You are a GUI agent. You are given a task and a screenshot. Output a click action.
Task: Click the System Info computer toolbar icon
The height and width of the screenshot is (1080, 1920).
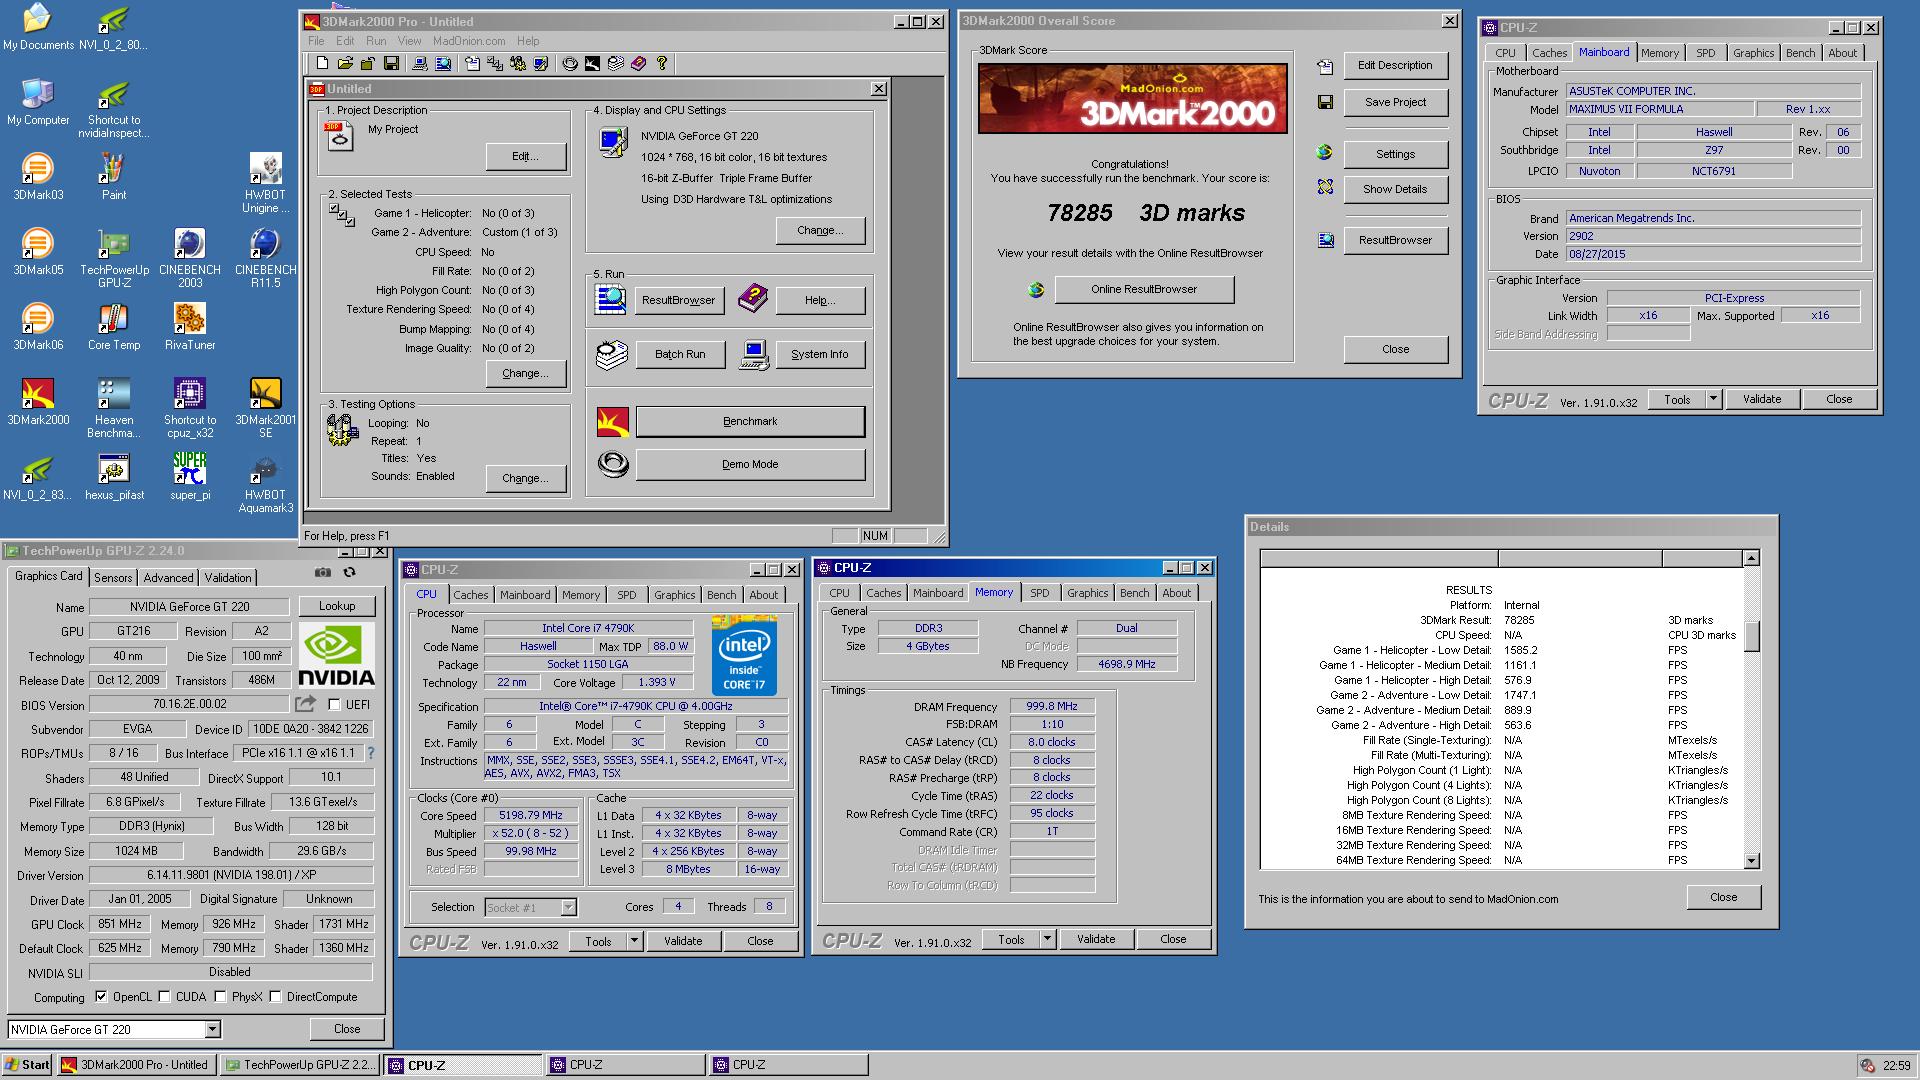tap(419, 63)
